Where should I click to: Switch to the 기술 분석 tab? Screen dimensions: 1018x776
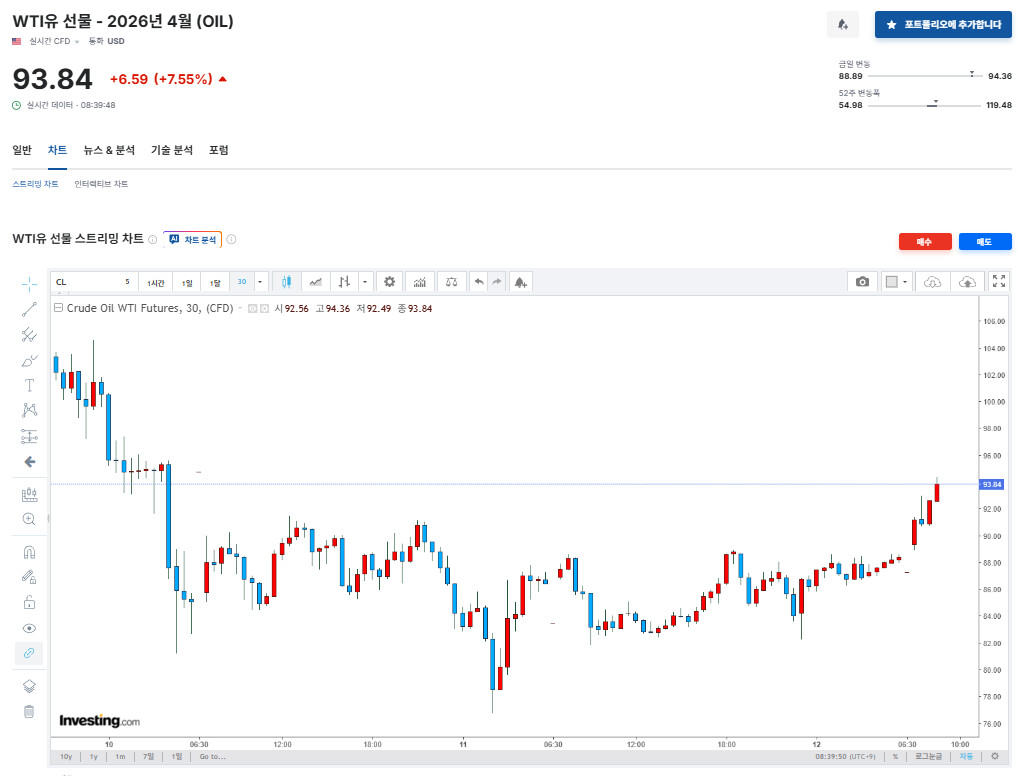(x=172, y=150)
